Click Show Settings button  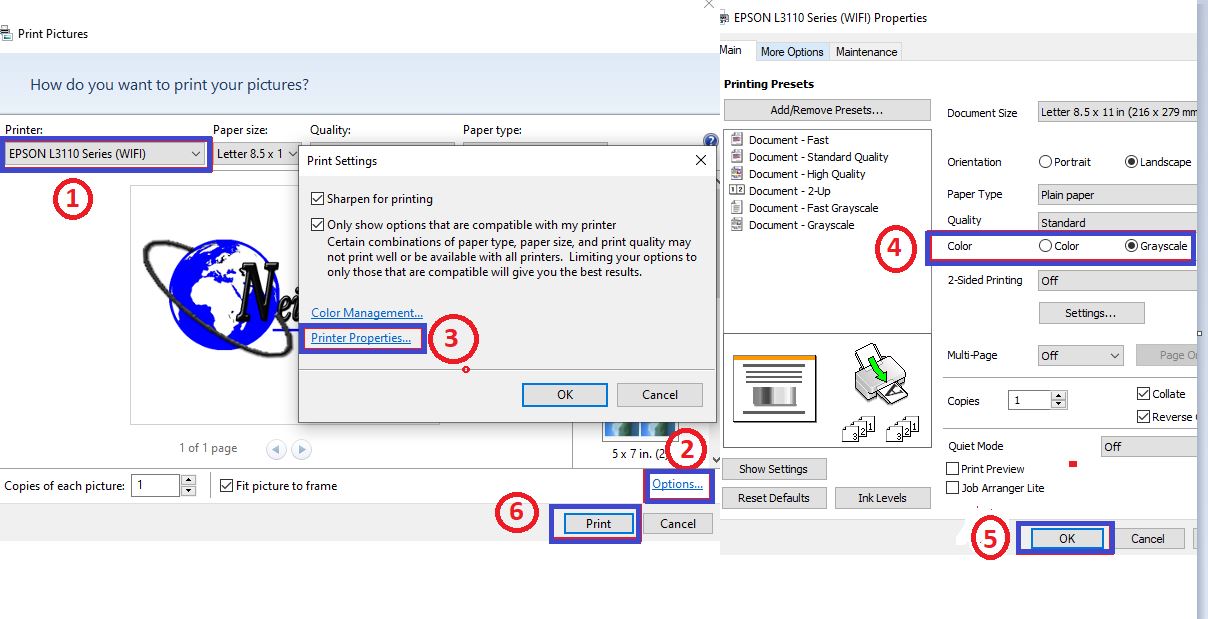pos(774,469)
